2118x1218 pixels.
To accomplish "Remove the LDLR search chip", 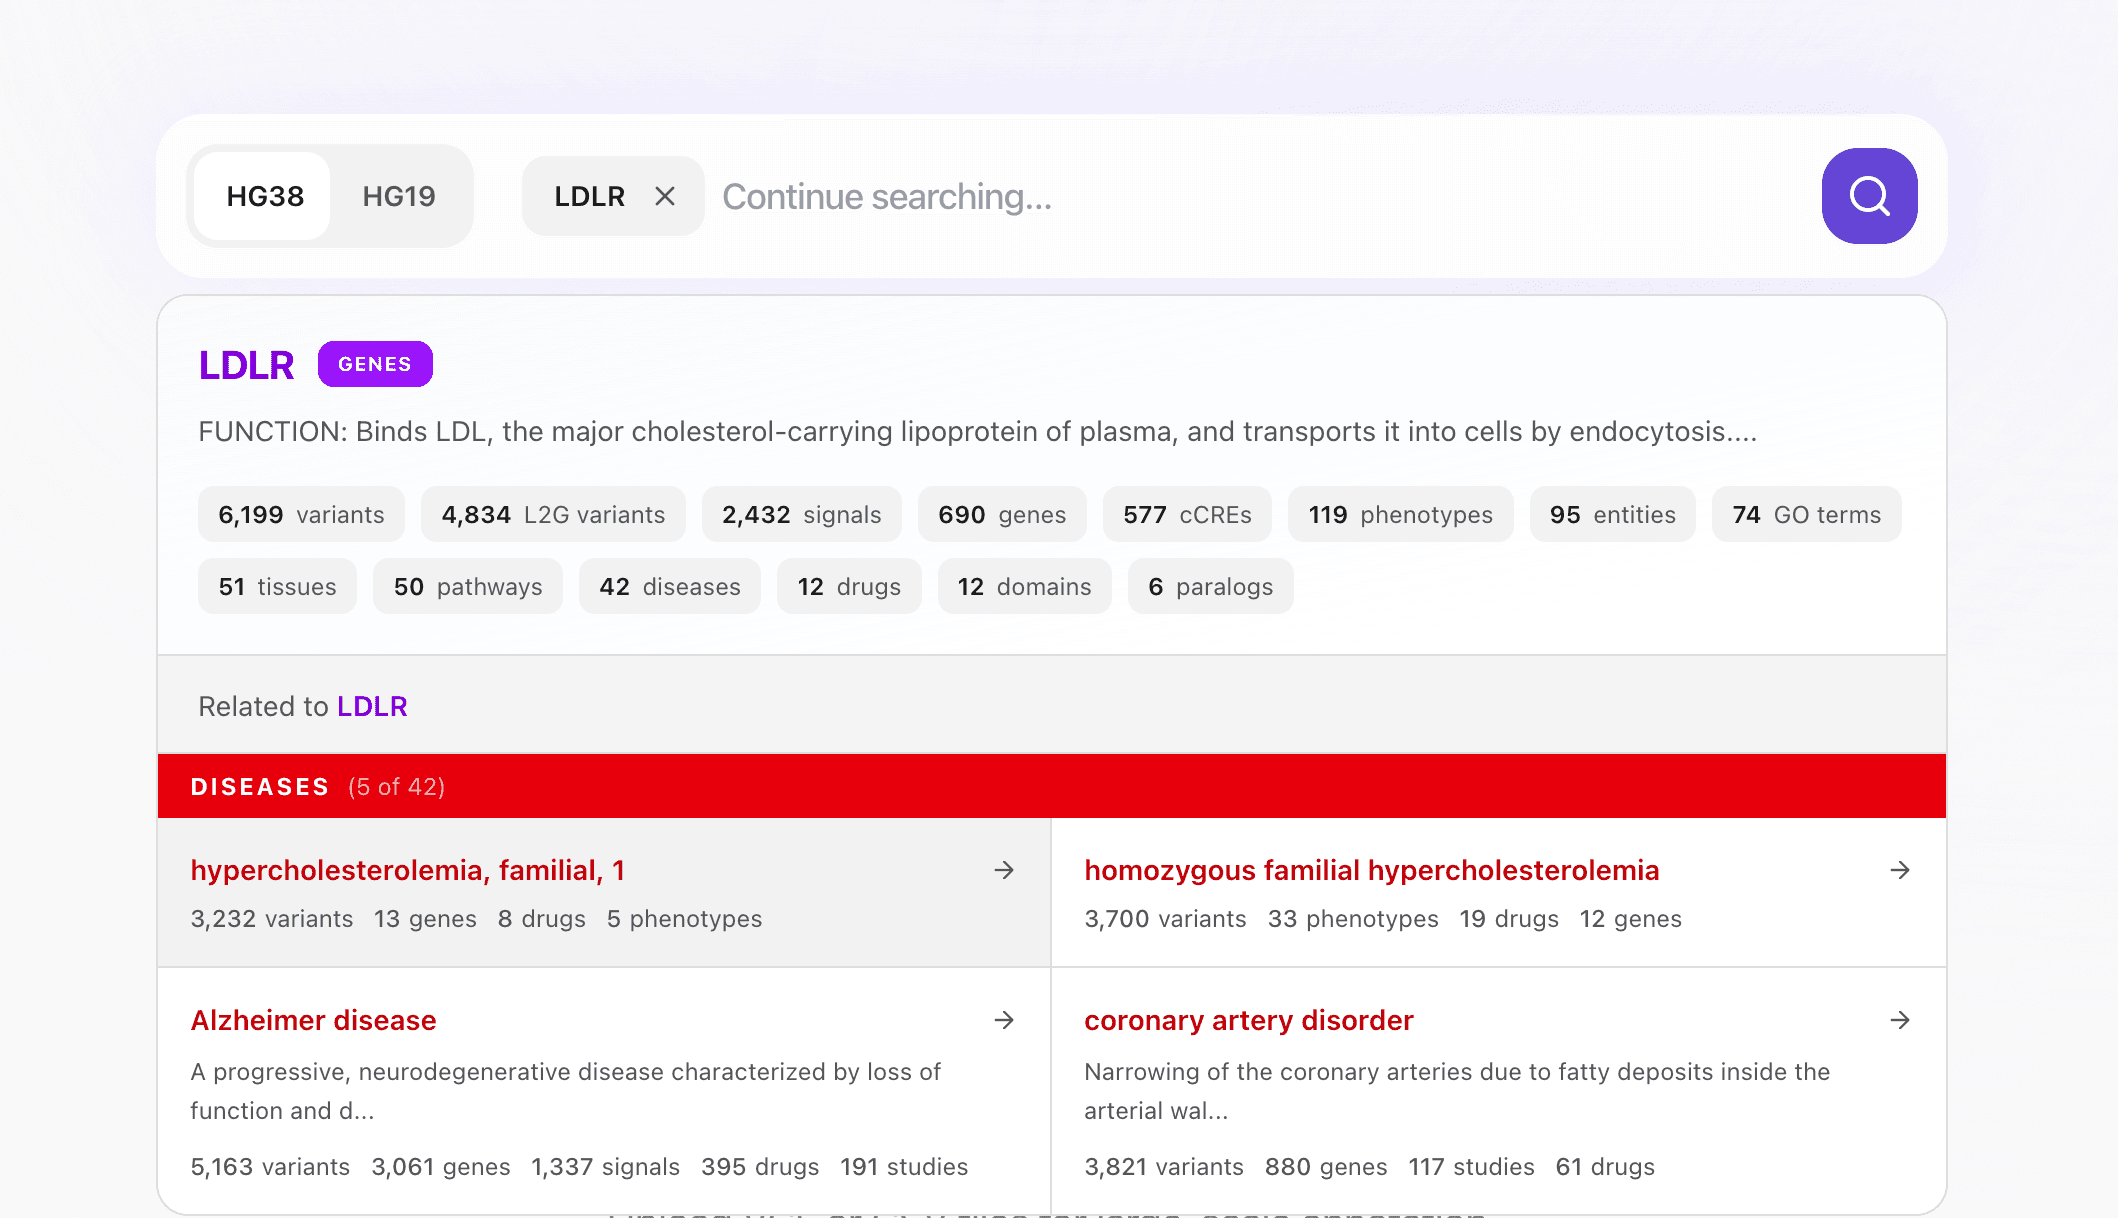I will click(x=665, y=196).
